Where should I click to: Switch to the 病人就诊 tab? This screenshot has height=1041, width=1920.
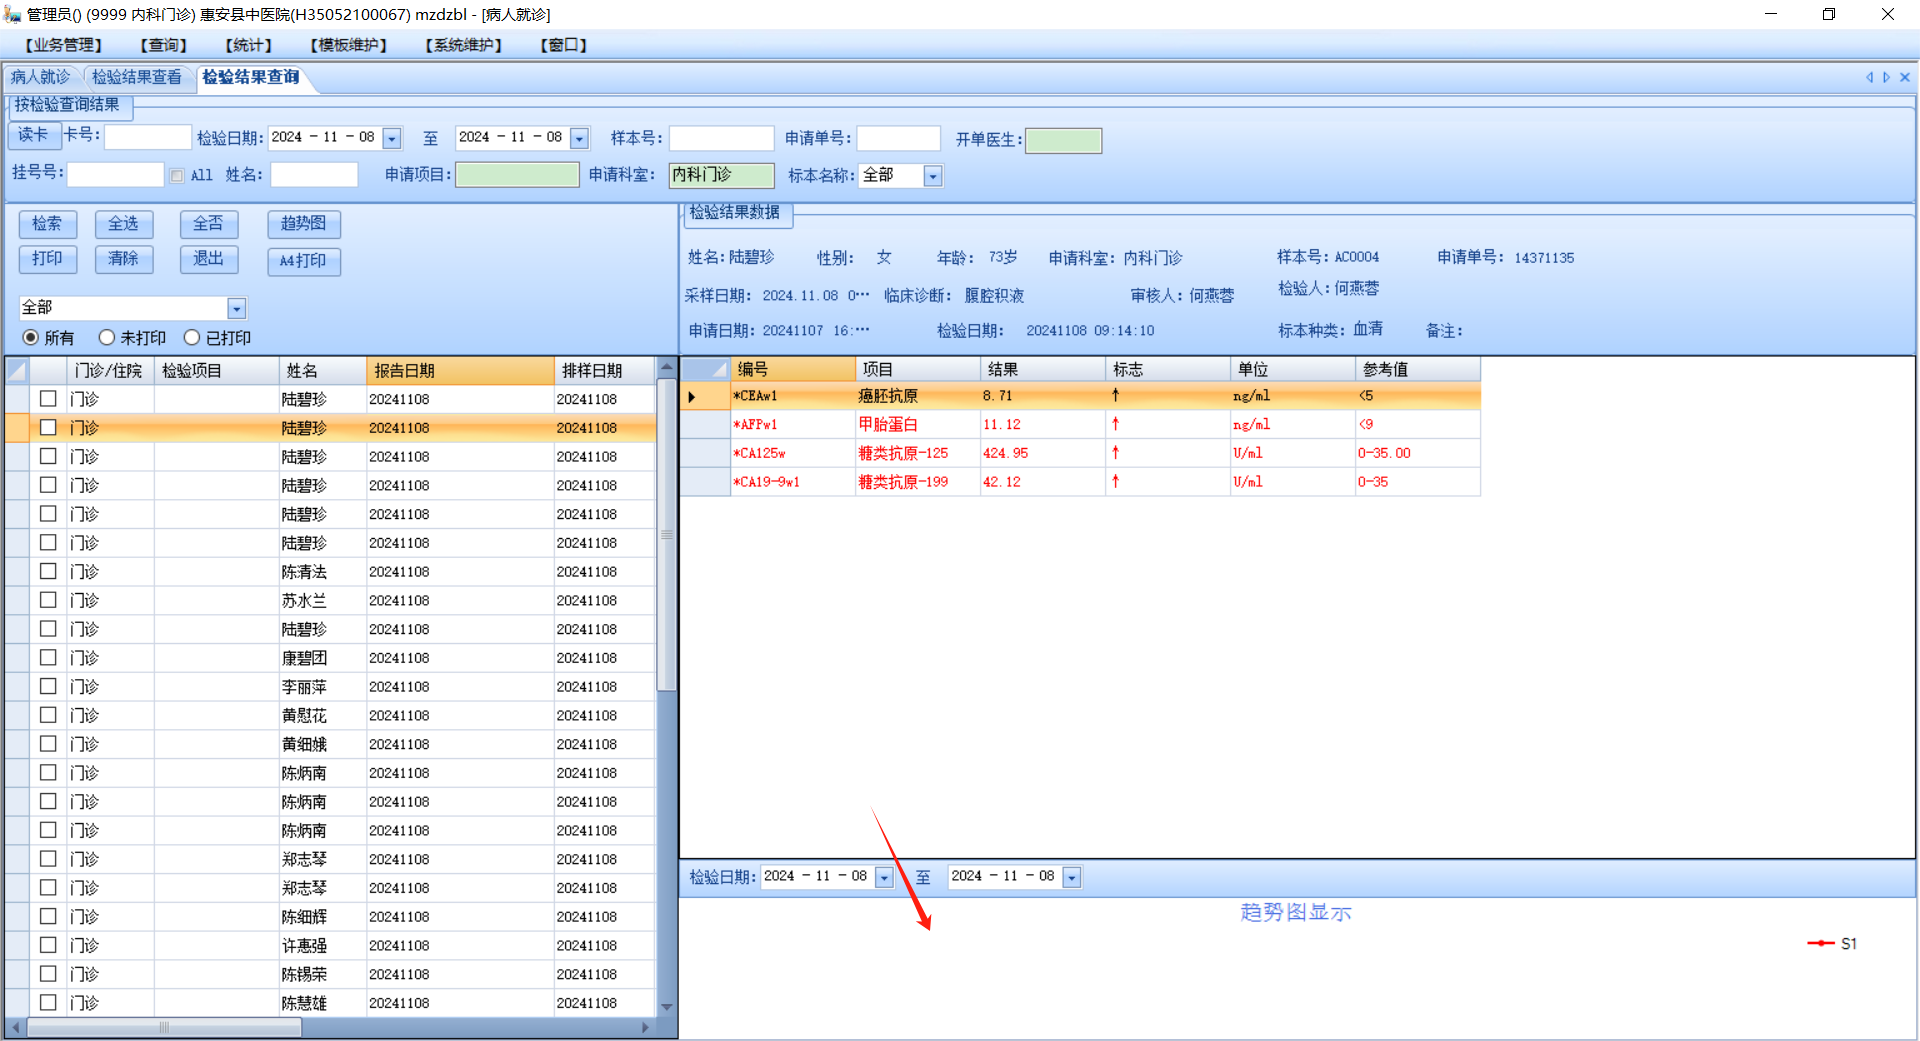[x=41, y=77]
